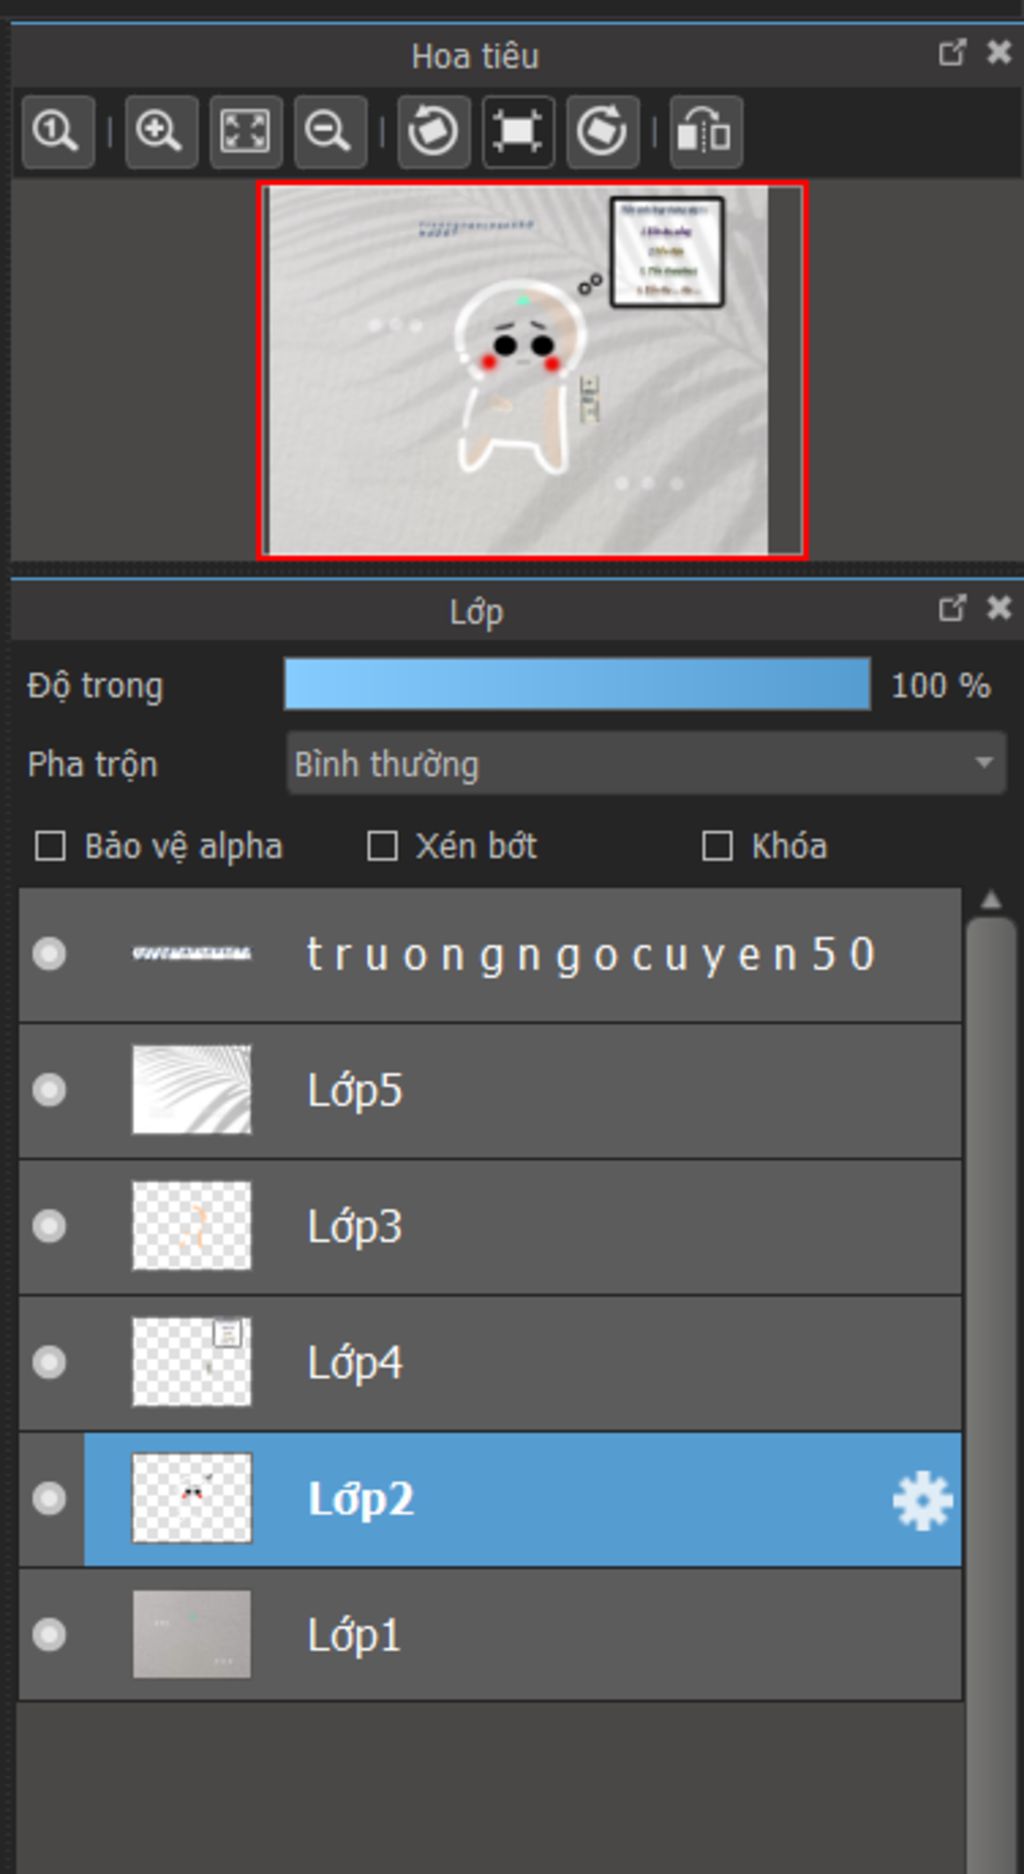The width and height of the screenshot is (1024, 1874).
Task: Enable the Xén bớt checkbox
Action: click(x=382, y=846)
